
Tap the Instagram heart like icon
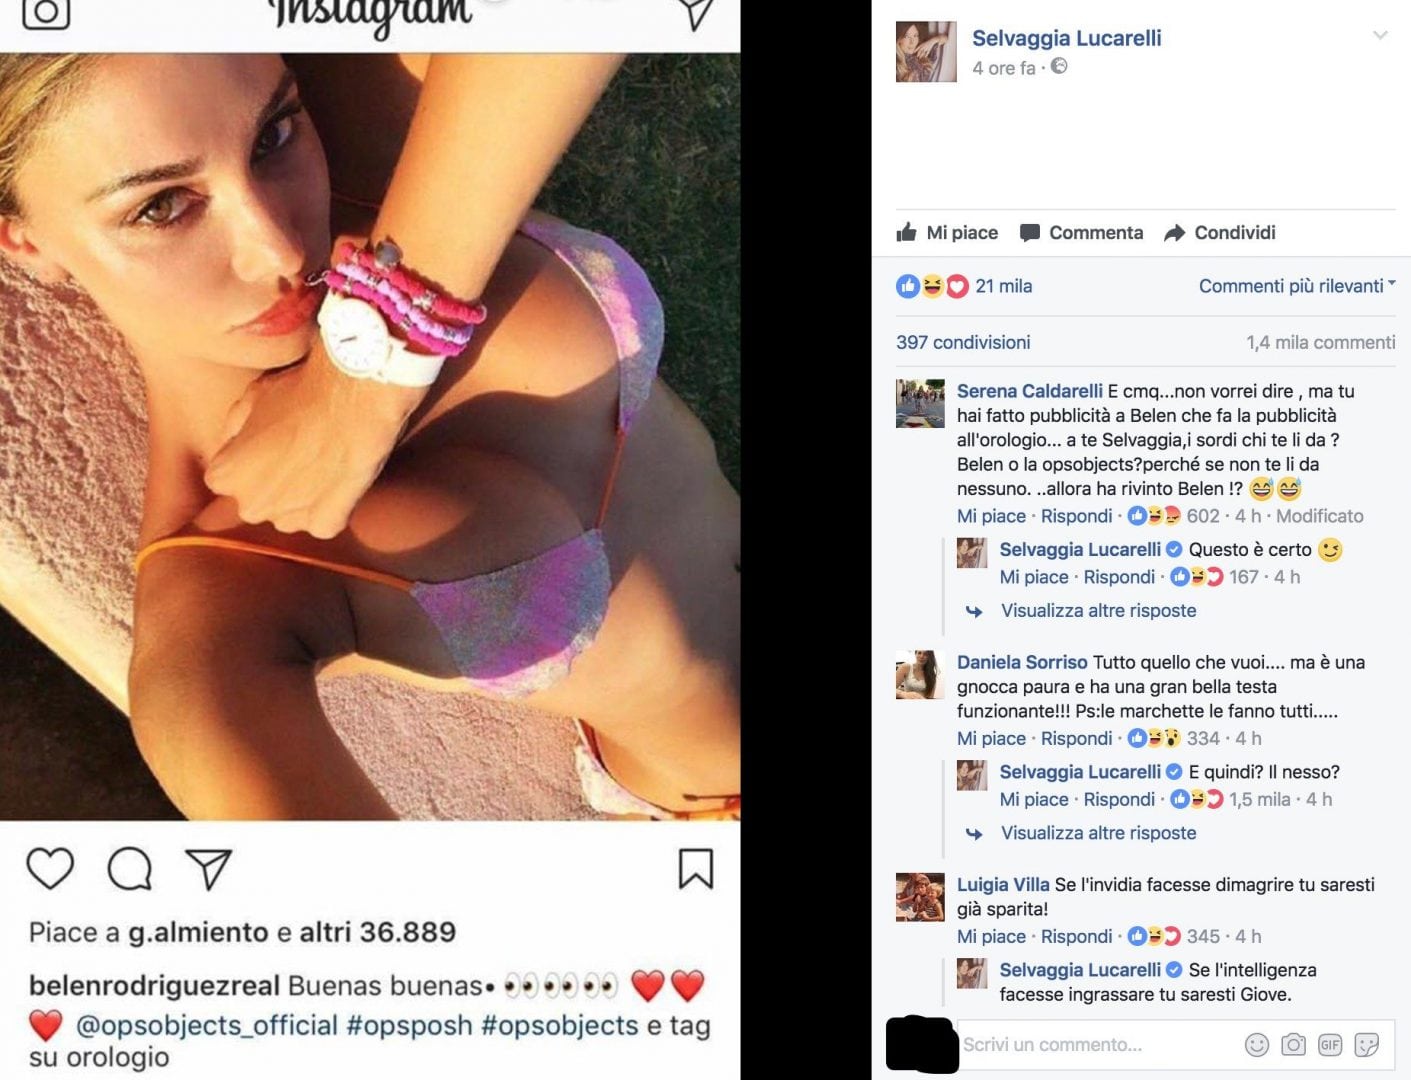coord(50,868)
